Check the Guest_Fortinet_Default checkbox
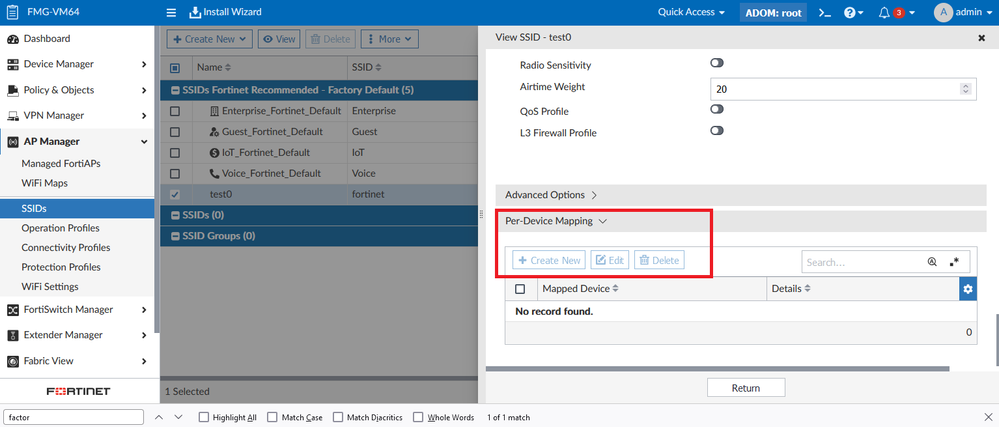Viewport: 999px width, 427px height. 175,132
